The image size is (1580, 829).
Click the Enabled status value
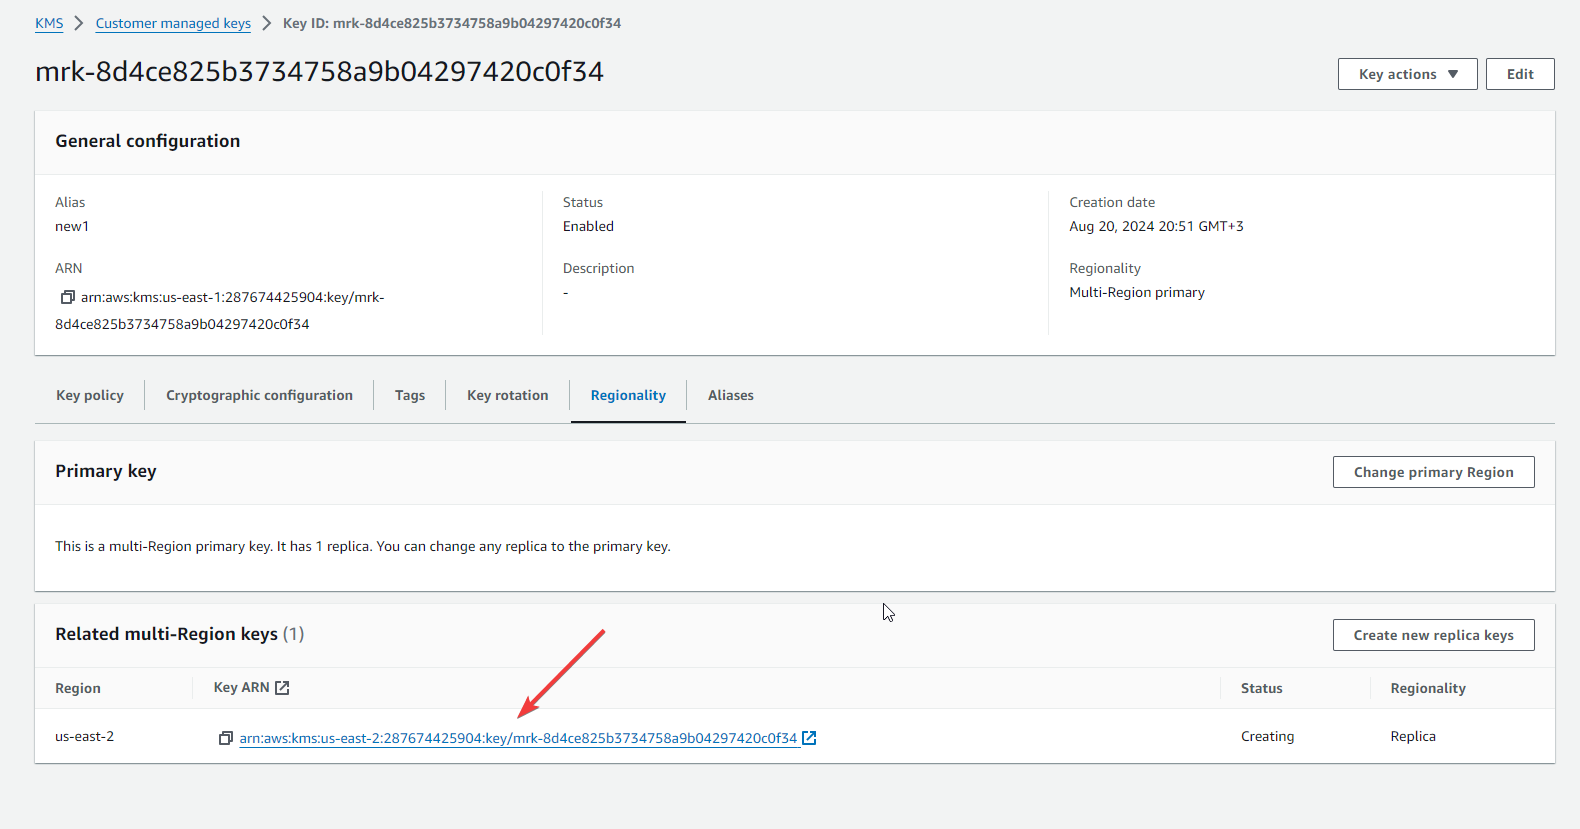(588, 226)
